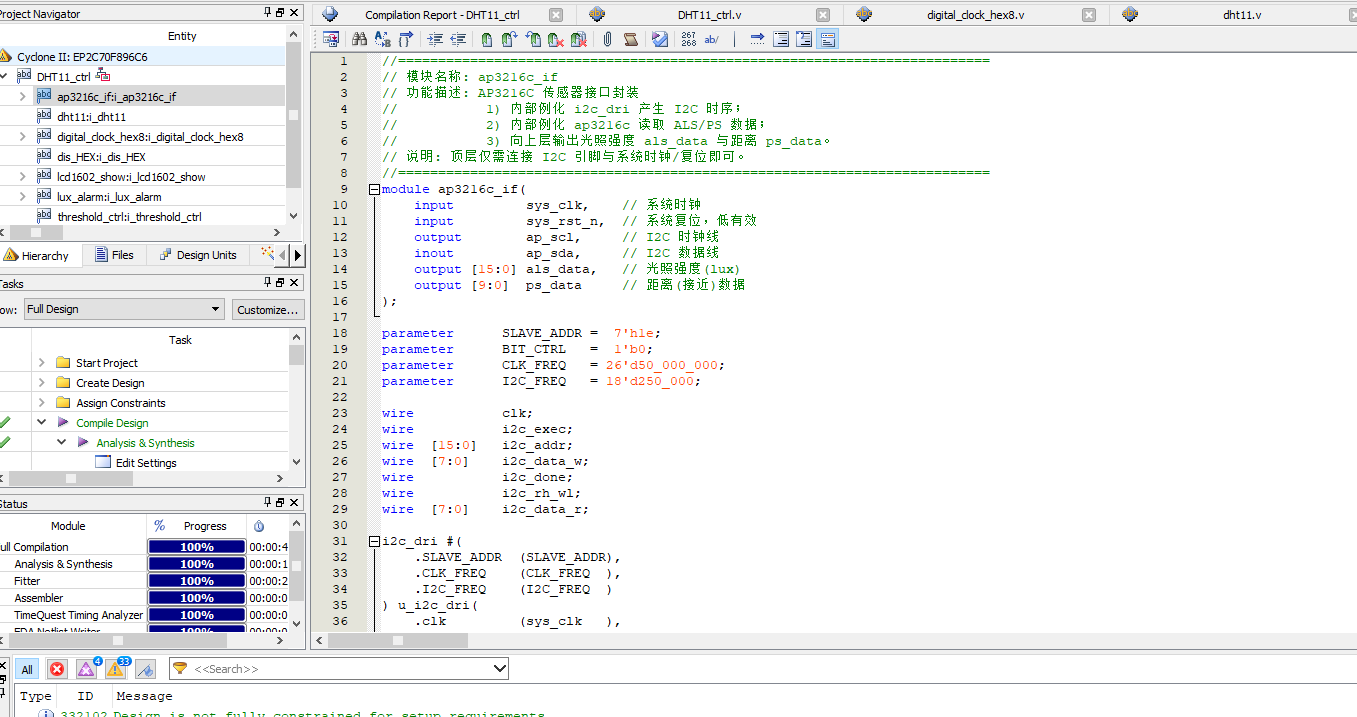Select threshold_ctrl:i_threshold_ctrl entity row
Screen dimensions: 1357x717
(x=143, y=216)
